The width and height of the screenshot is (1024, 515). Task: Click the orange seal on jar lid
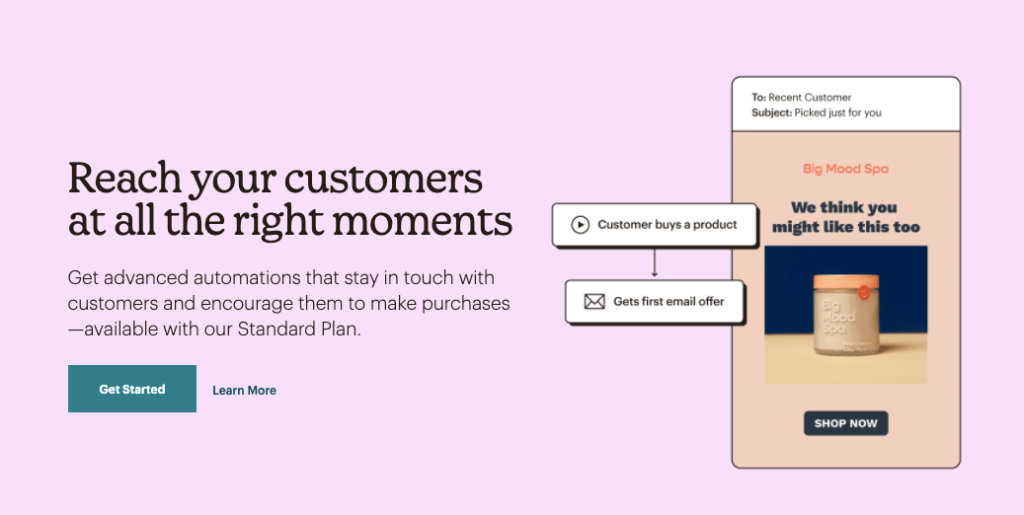(864, 292)
